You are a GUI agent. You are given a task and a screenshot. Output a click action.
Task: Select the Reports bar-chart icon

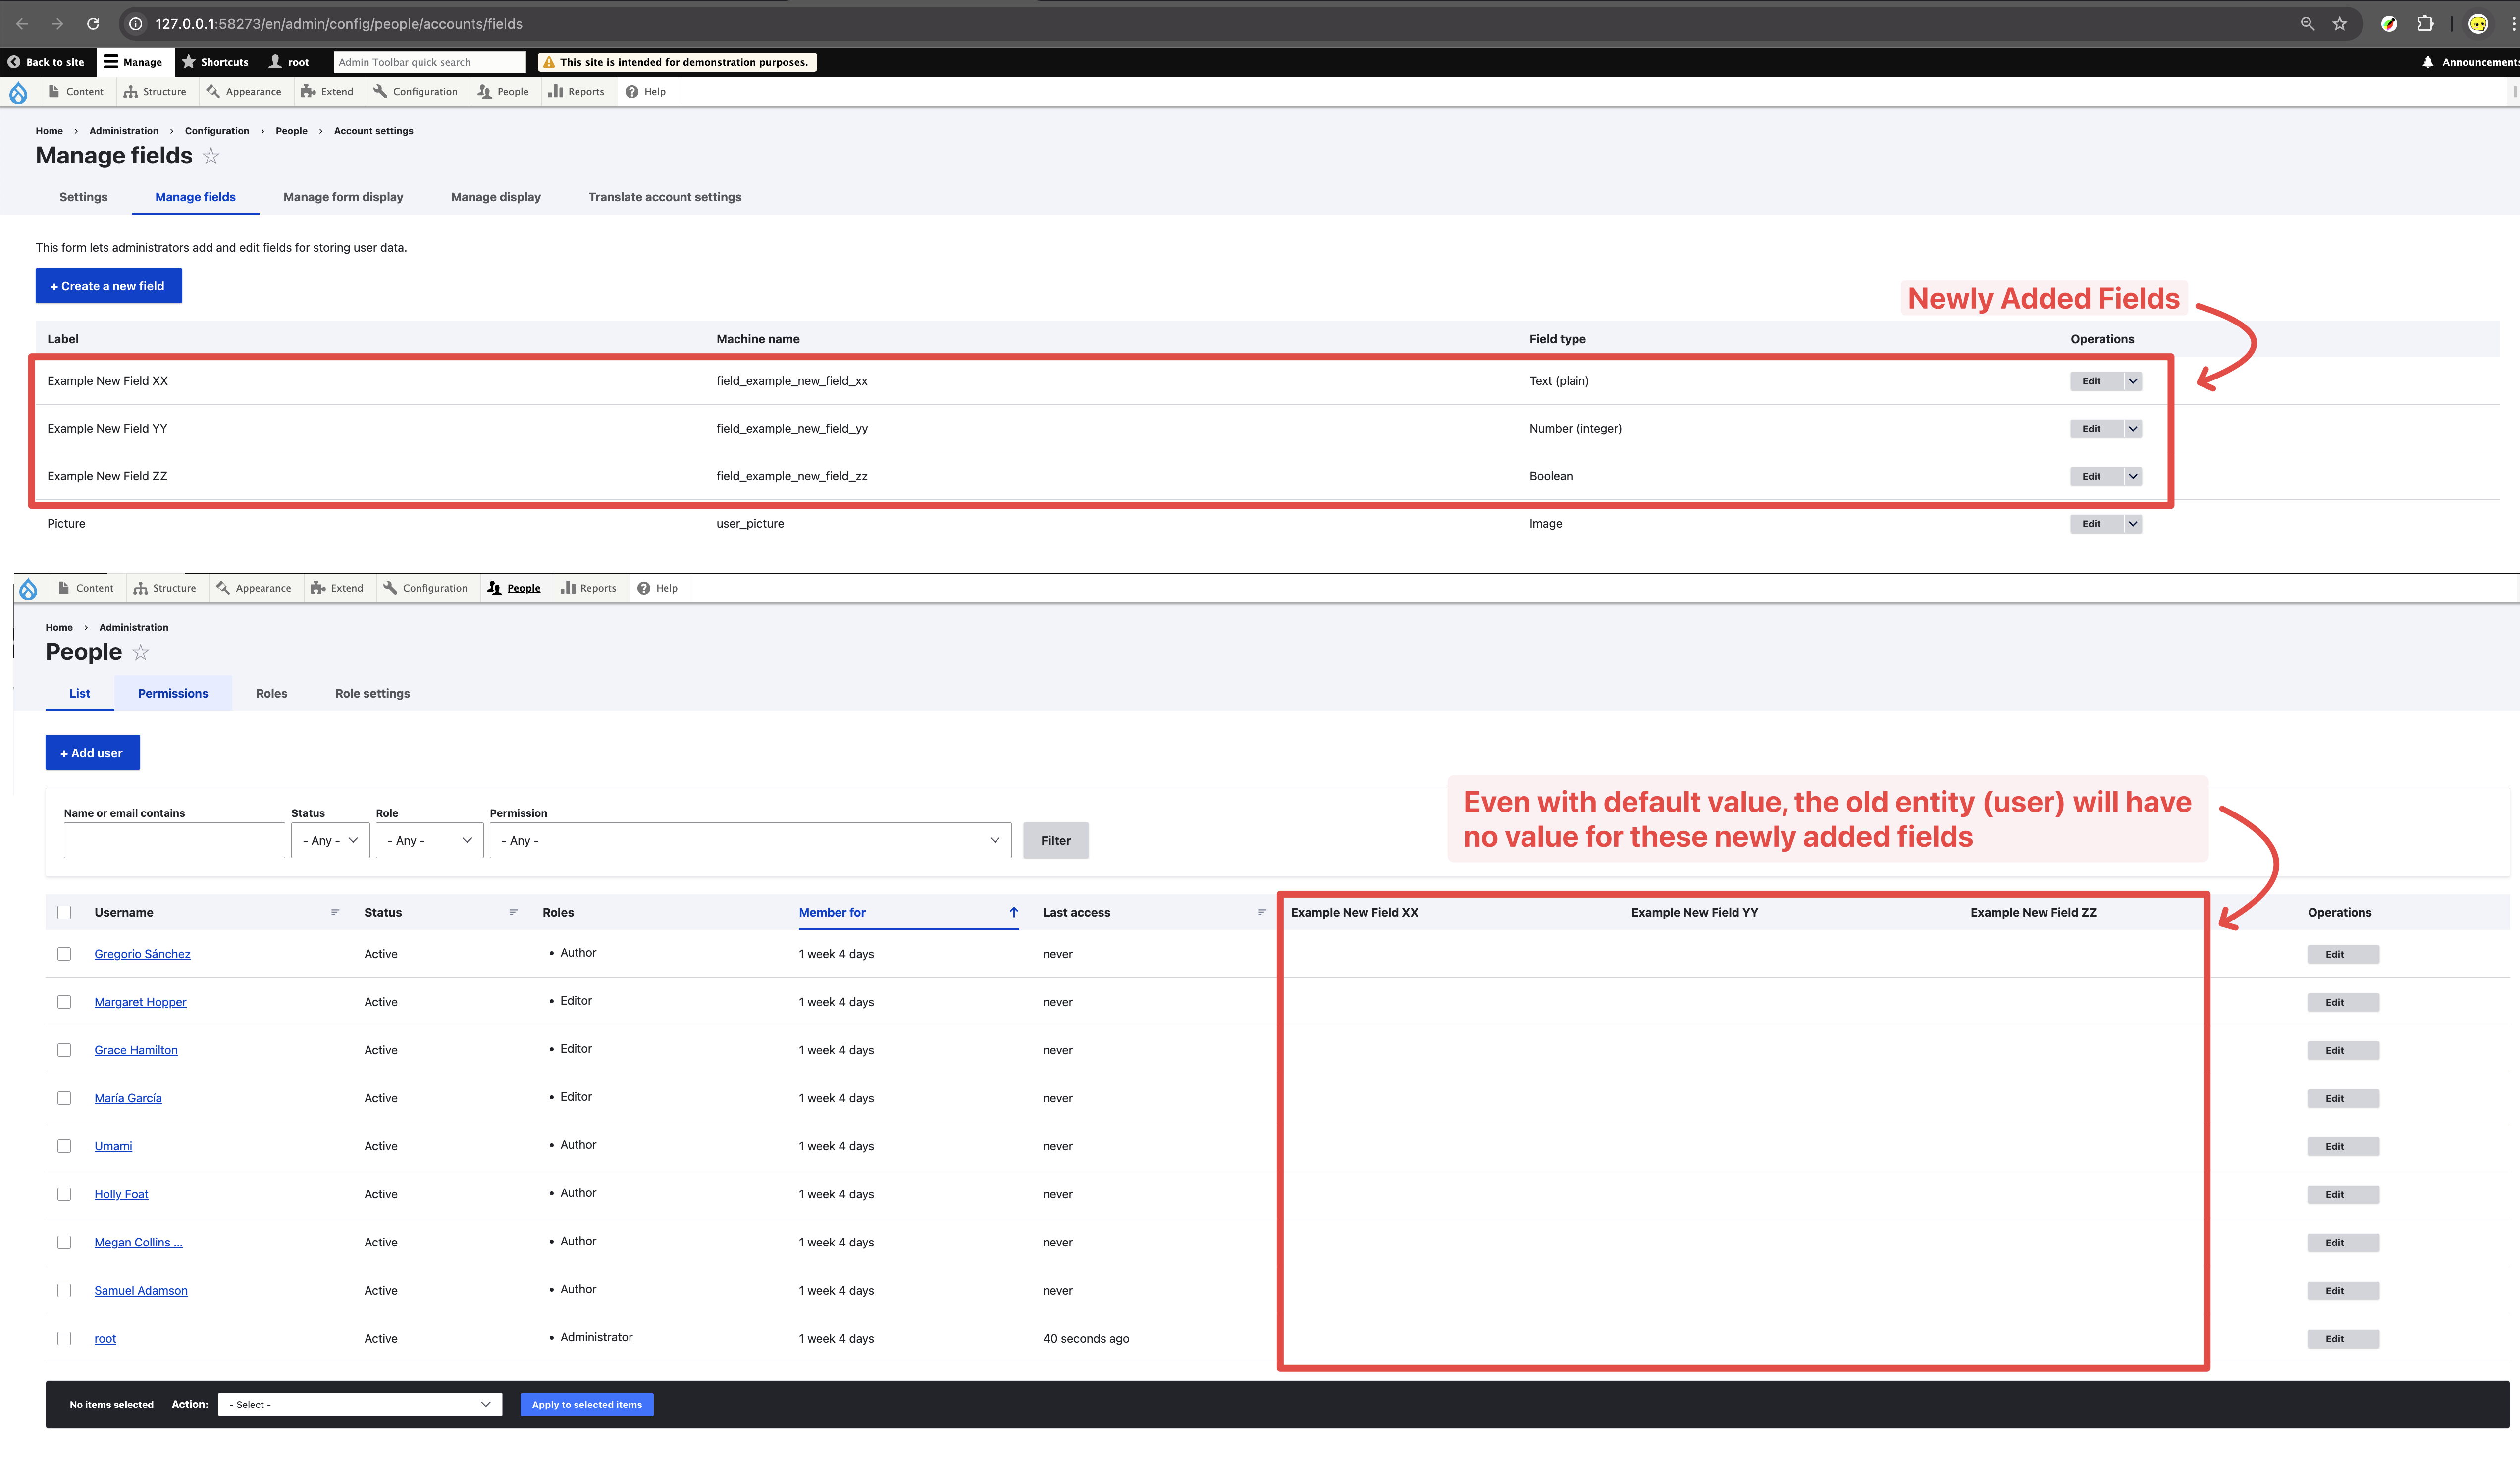555,91
